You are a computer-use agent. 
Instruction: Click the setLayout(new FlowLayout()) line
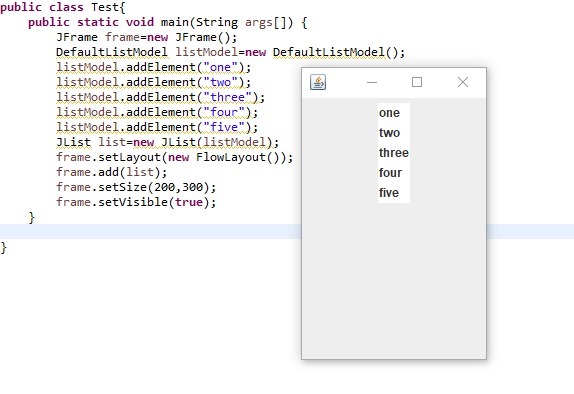point(175,157)
